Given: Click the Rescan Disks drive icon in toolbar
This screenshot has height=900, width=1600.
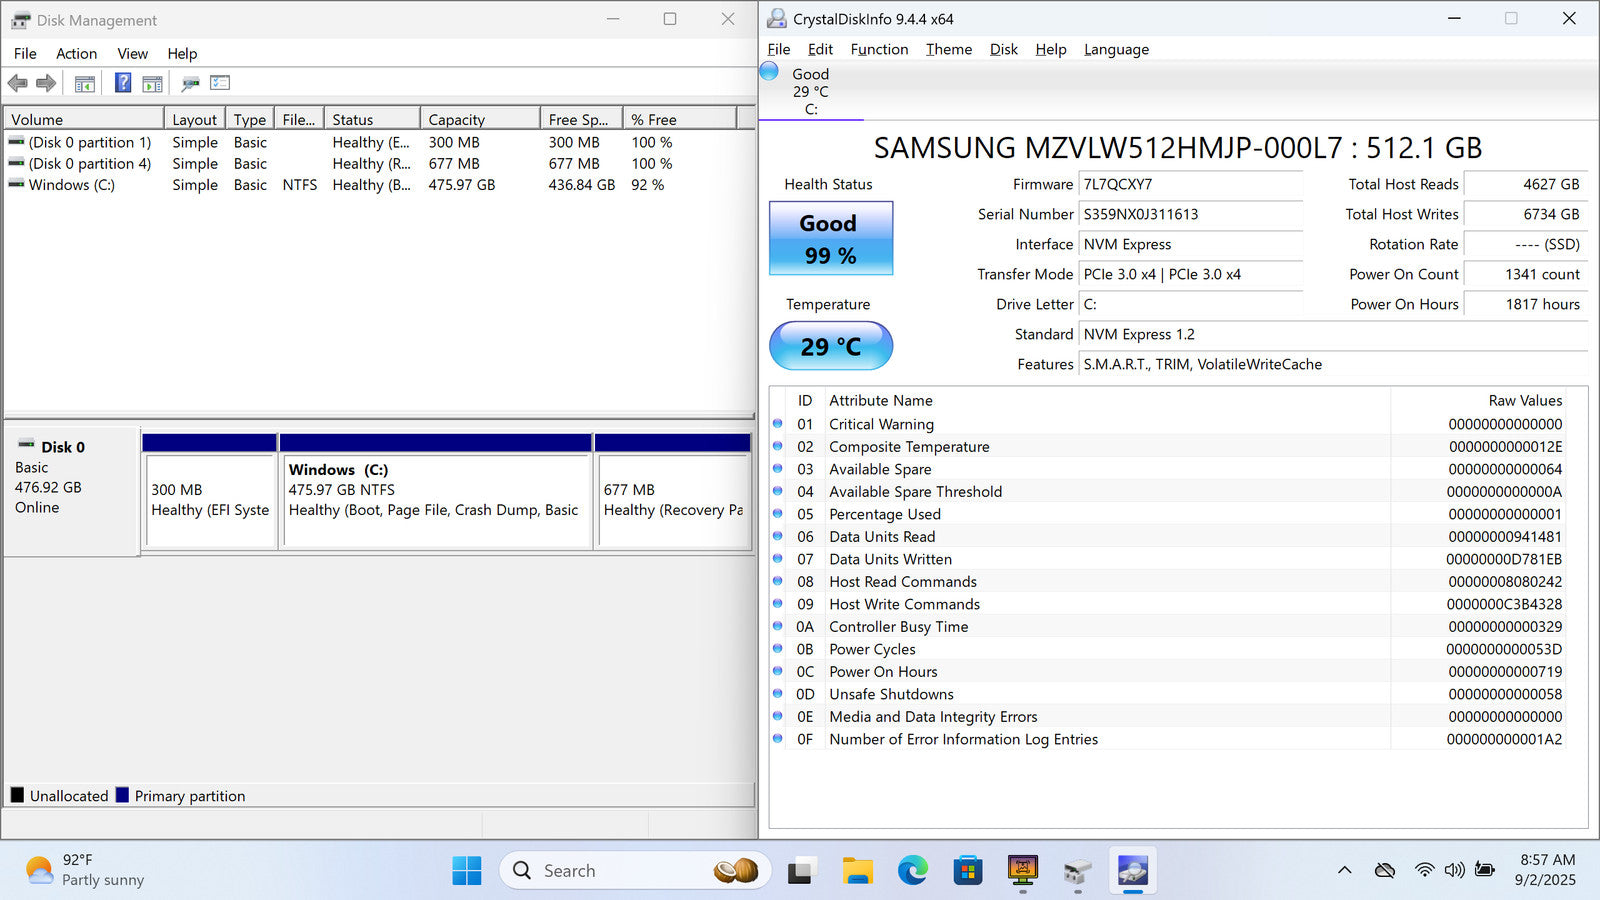Looking at the screenshot, I should pyautogui.click(x=190, y=83).
